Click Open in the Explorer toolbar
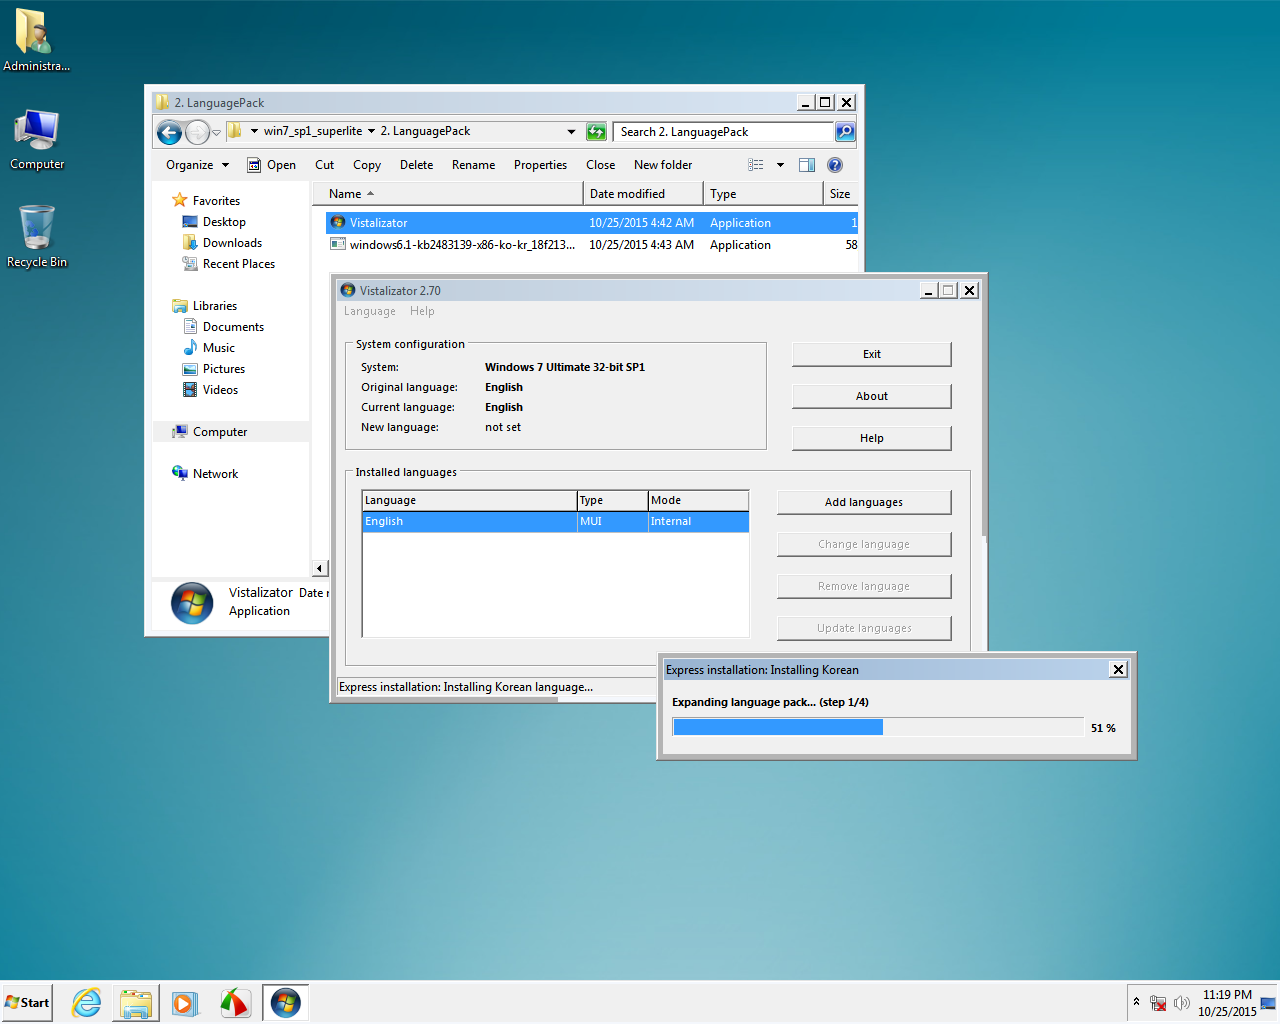Image resolution: width=1280 pixels, height=1024 pixels. click(x=272, y=165)
